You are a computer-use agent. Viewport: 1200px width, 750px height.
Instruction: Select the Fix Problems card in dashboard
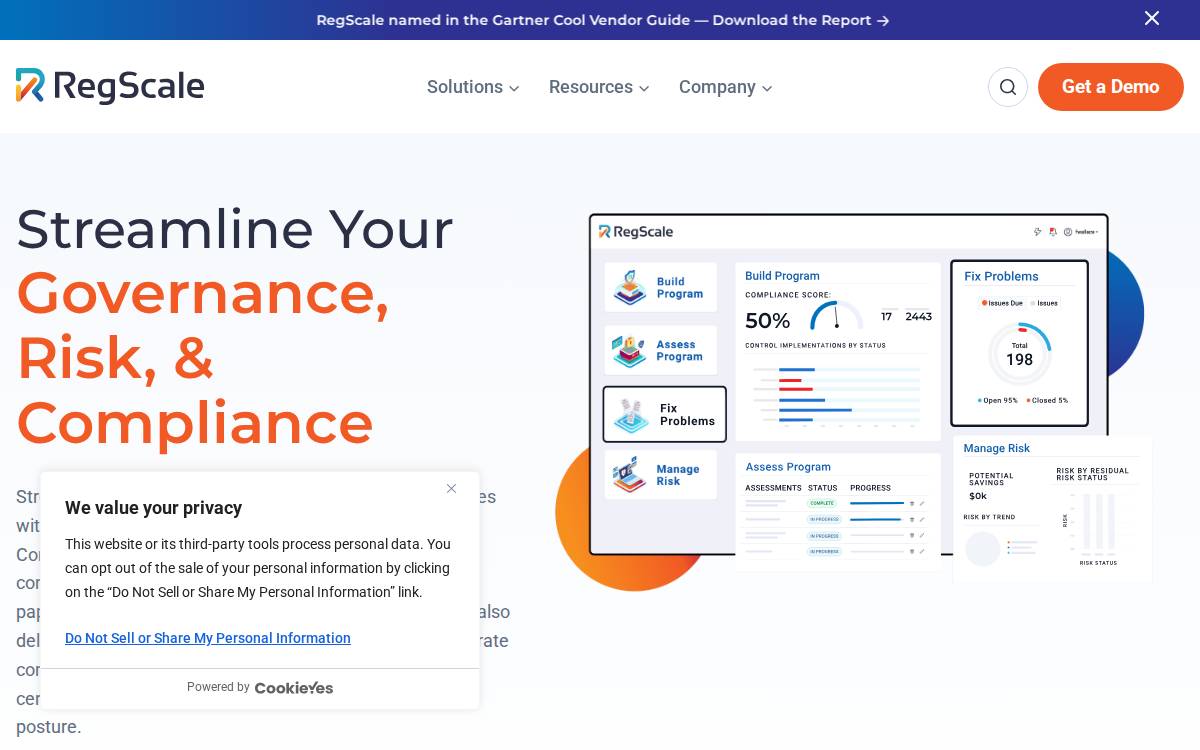point(665,414)
